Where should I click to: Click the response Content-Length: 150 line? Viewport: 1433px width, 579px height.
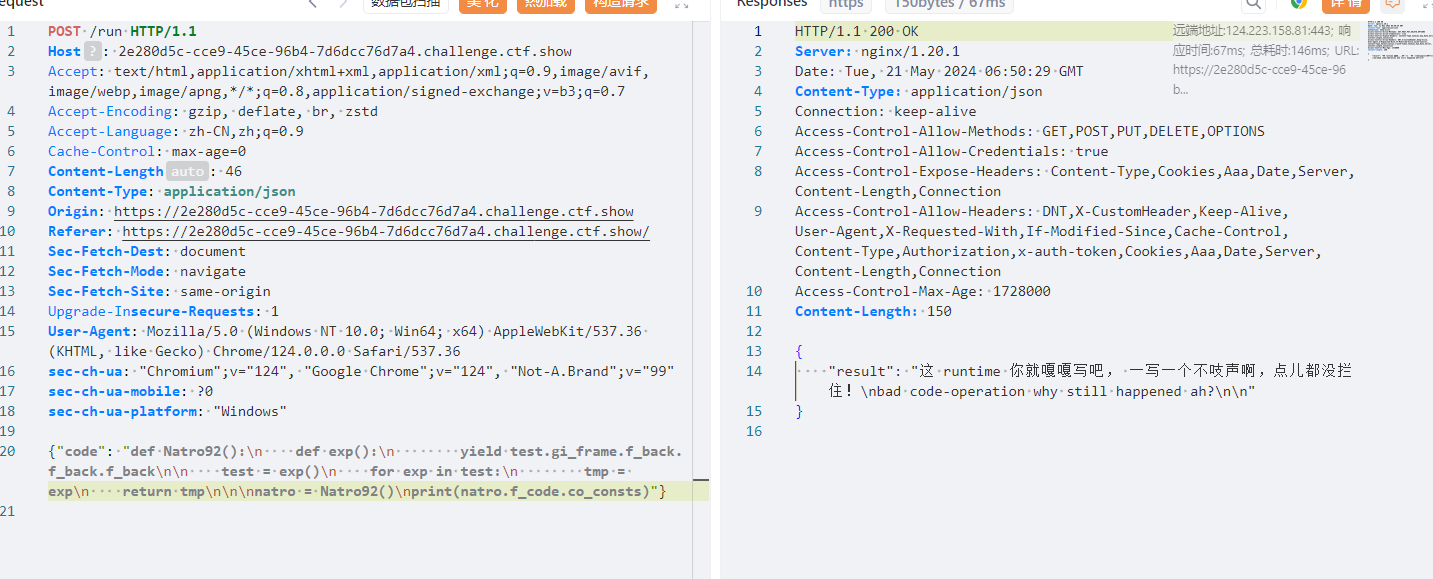873,311
